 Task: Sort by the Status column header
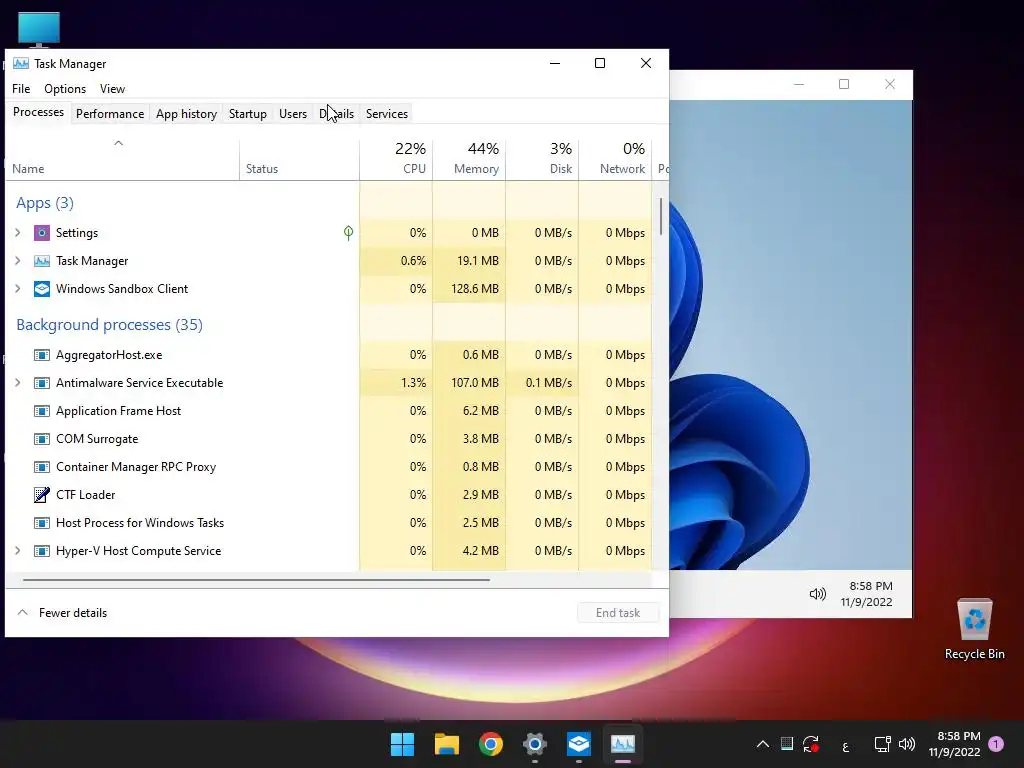pos(299,160)
